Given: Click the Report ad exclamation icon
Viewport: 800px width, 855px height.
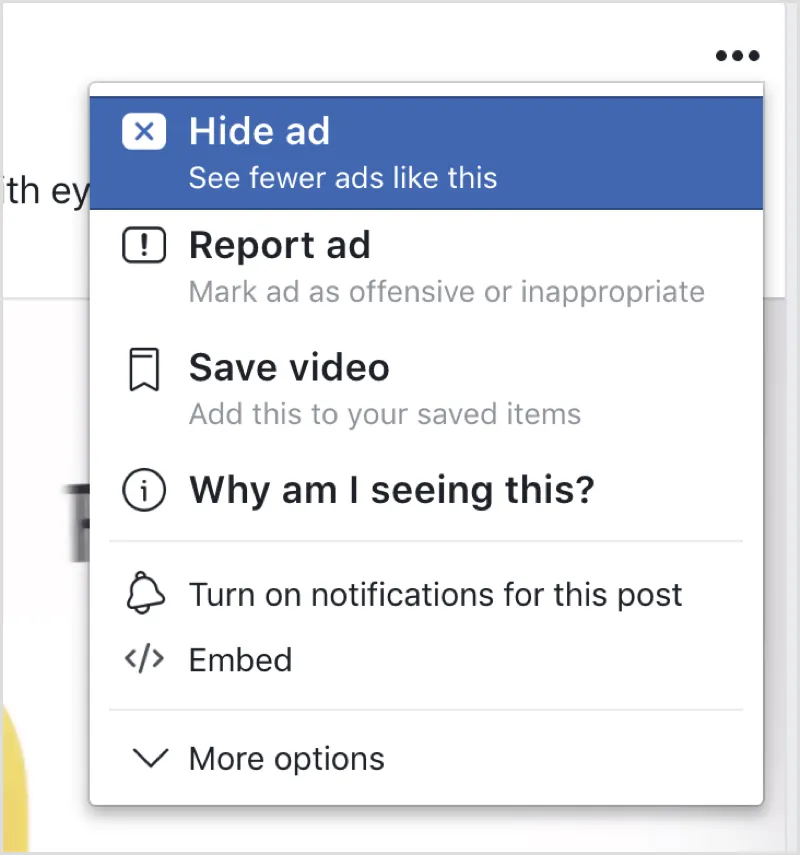Looking at the screenshot, I should click(x=144, y=245).
